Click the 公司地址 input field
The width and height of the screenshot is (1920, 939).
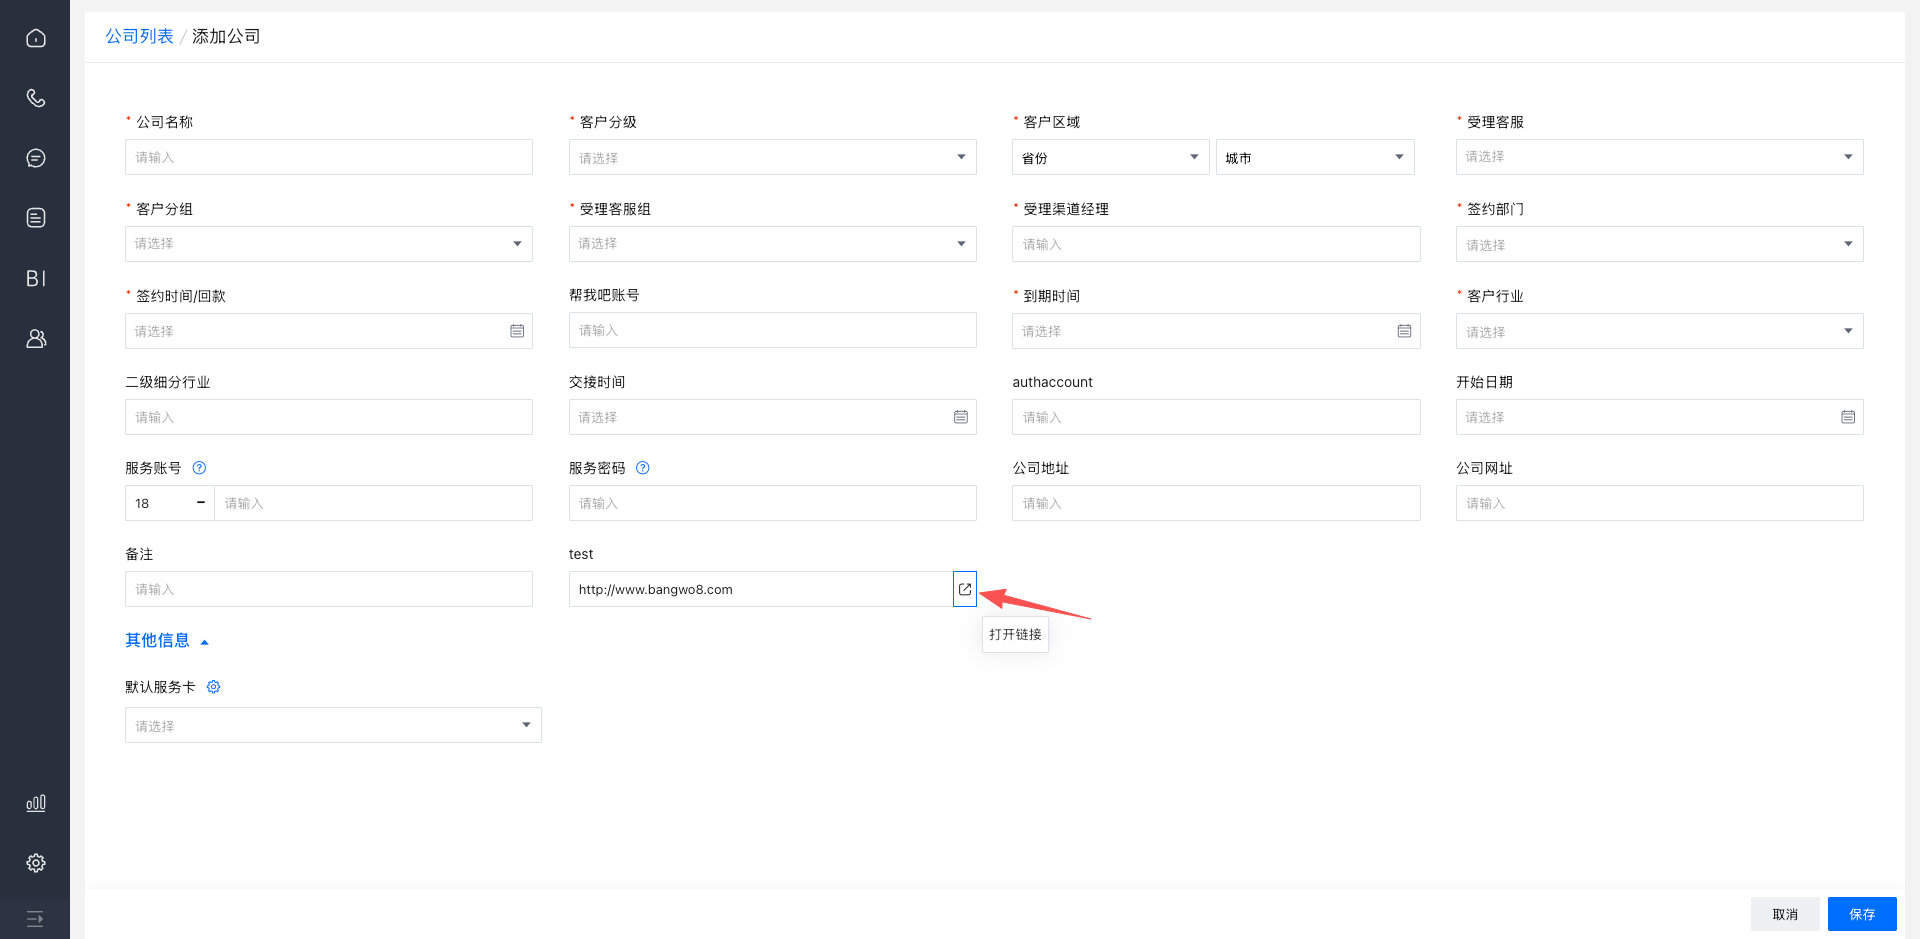pos(1216,503)
